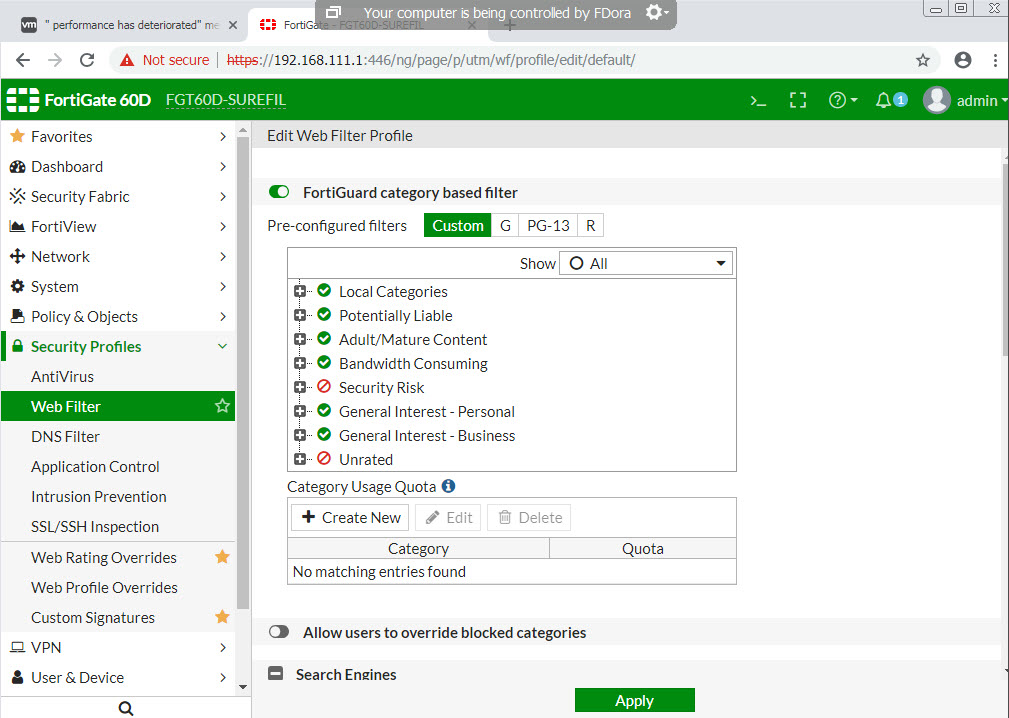This screenshot has height=718, width=1009.
Task: Select the Custom pre-configured filter
Action: point(458,225)
